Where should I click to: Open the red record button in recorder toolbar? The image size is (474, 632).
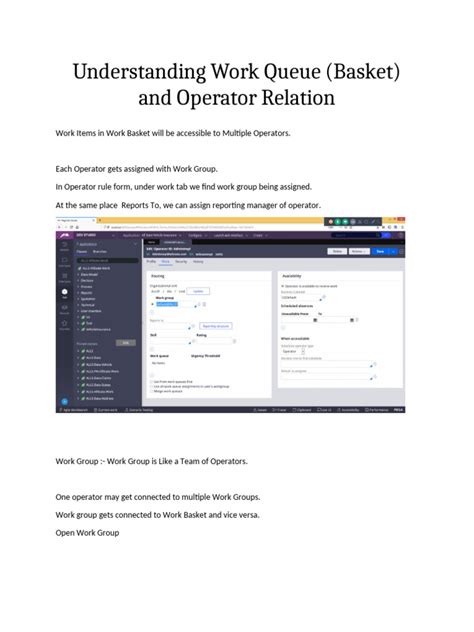point(331,222)
